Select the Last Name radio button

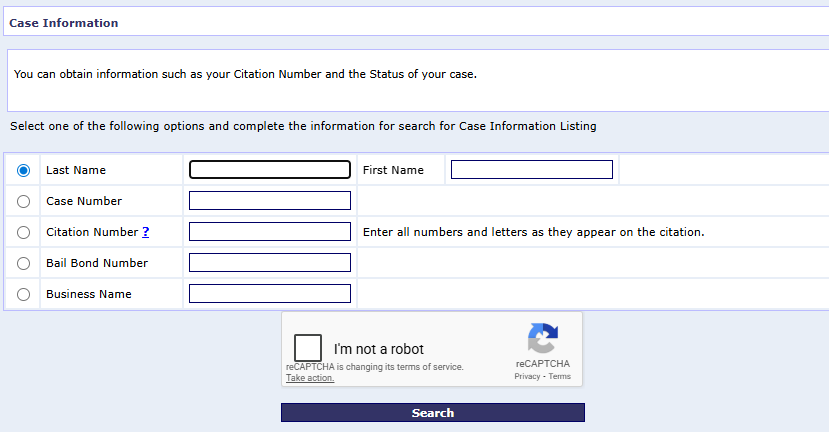click(x=24, y=170)
